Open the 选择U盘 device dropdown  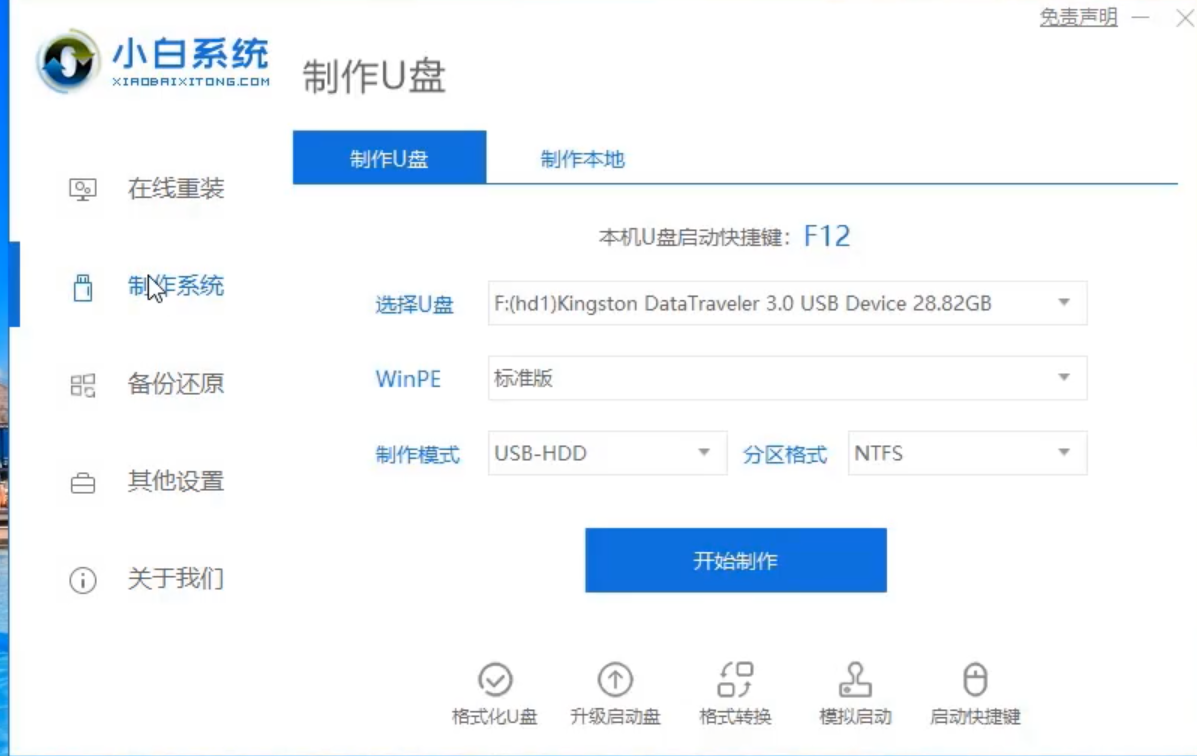786,303
